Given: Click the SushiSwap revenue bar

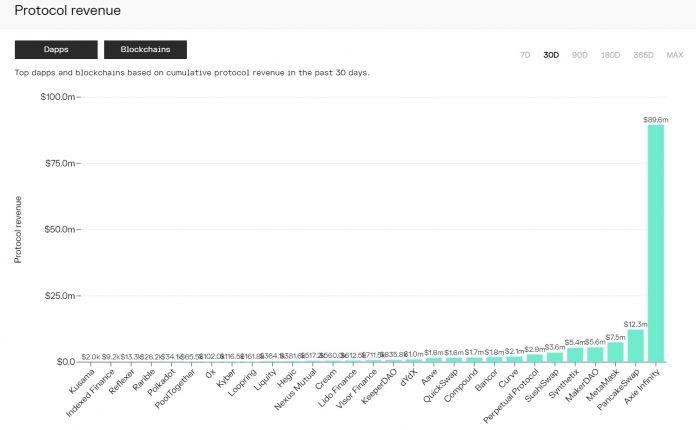Looking at the screenshot, I should (555, 357).
